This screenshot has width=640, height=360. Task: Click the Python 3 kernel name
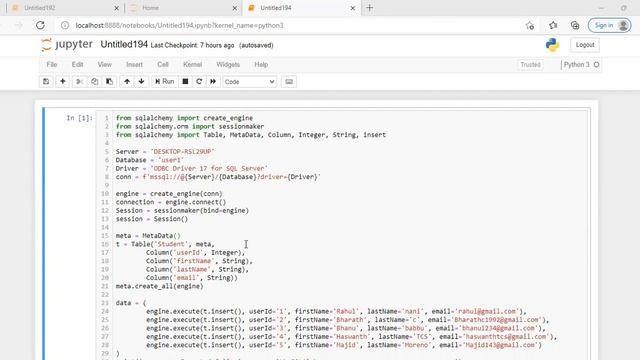(x=576, y=64)
